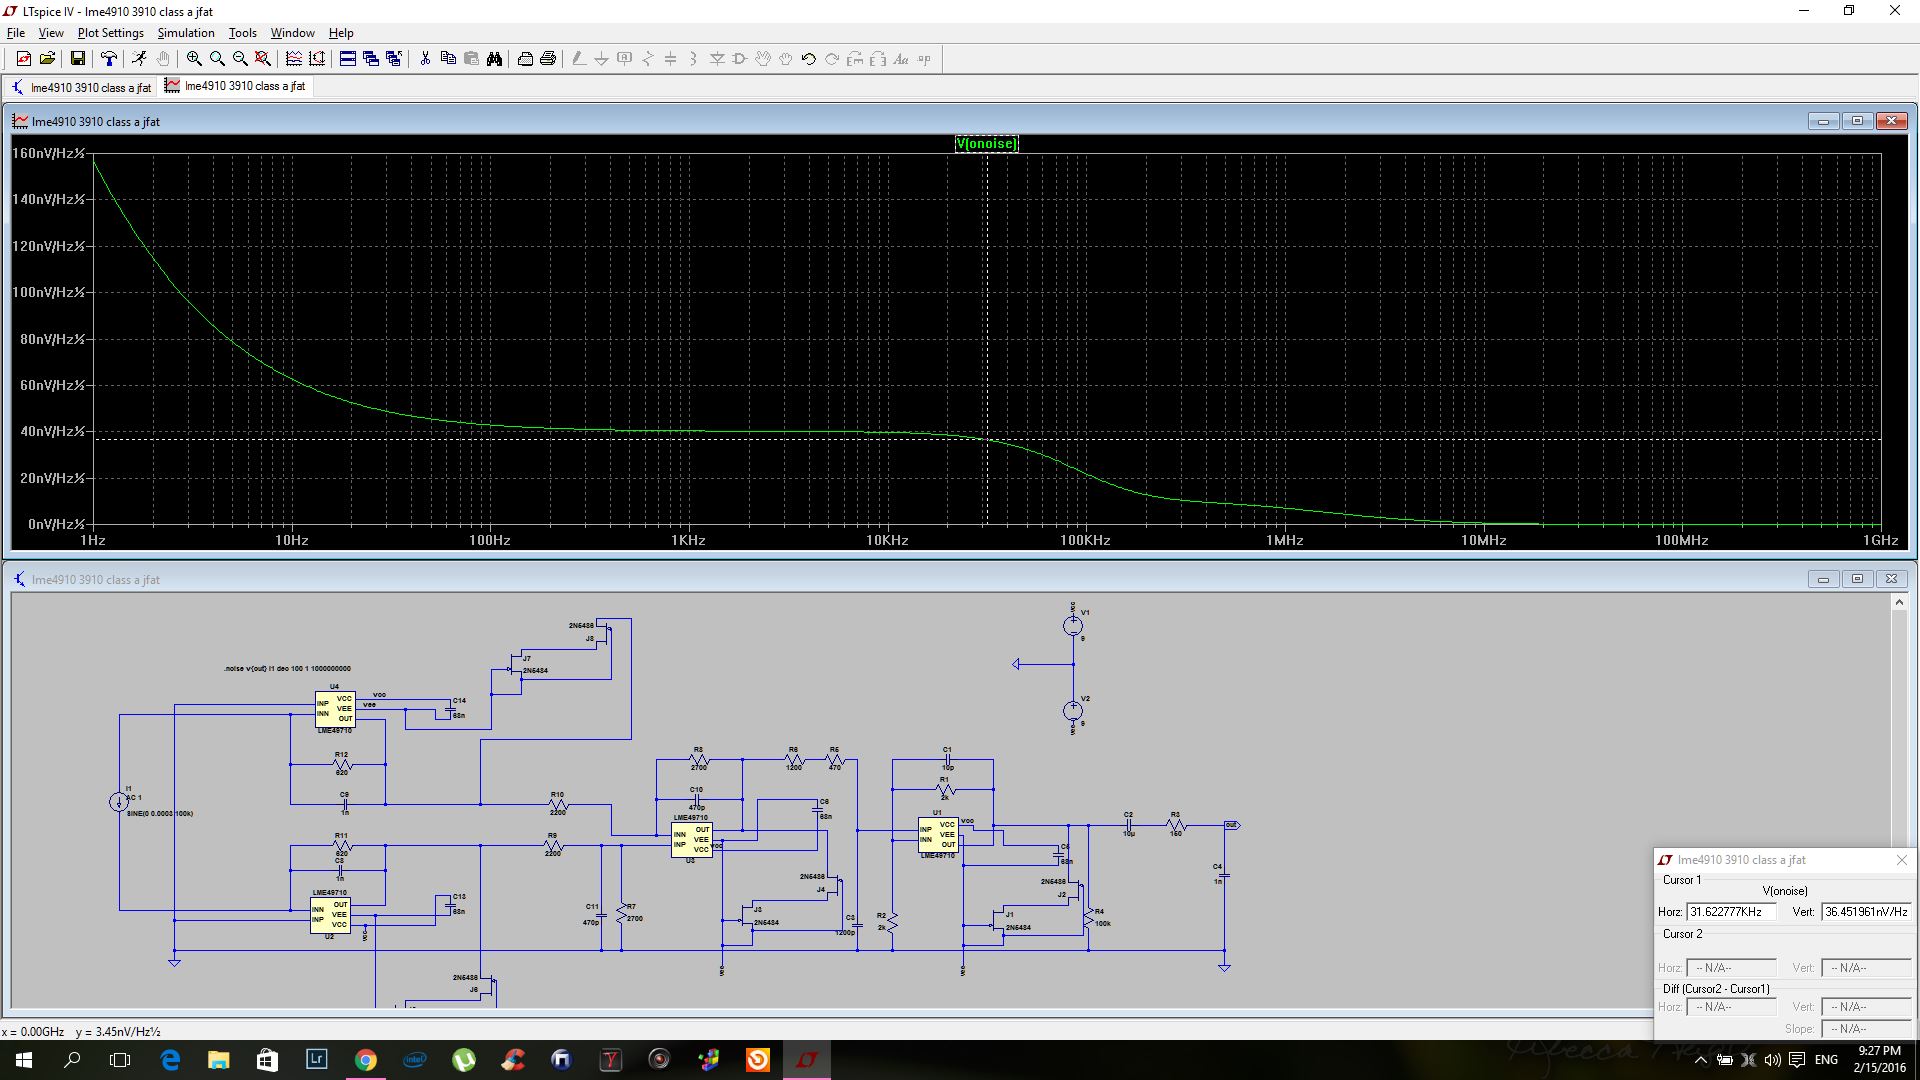Select the Zoom In magnifier with plus
This screenshot has height=1080, width=1920.
click(x=194, y=59)
